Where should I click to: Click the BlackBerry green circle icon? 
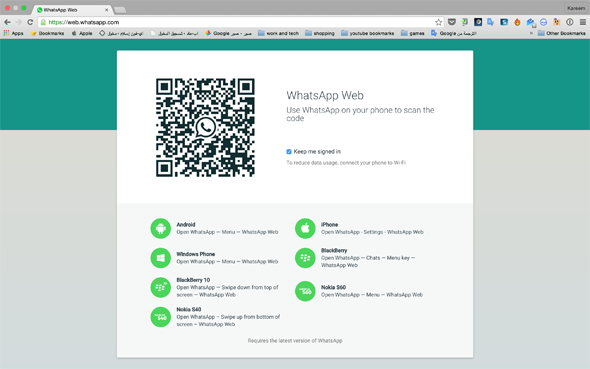(x=305, y=258)
